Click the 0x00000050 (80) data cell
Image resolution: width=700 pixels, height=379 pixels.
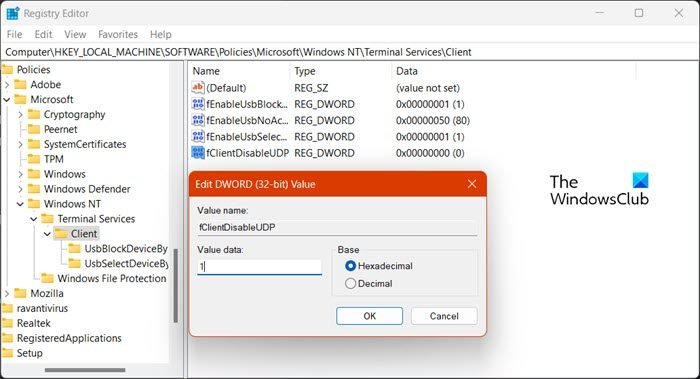pos(433,121)
